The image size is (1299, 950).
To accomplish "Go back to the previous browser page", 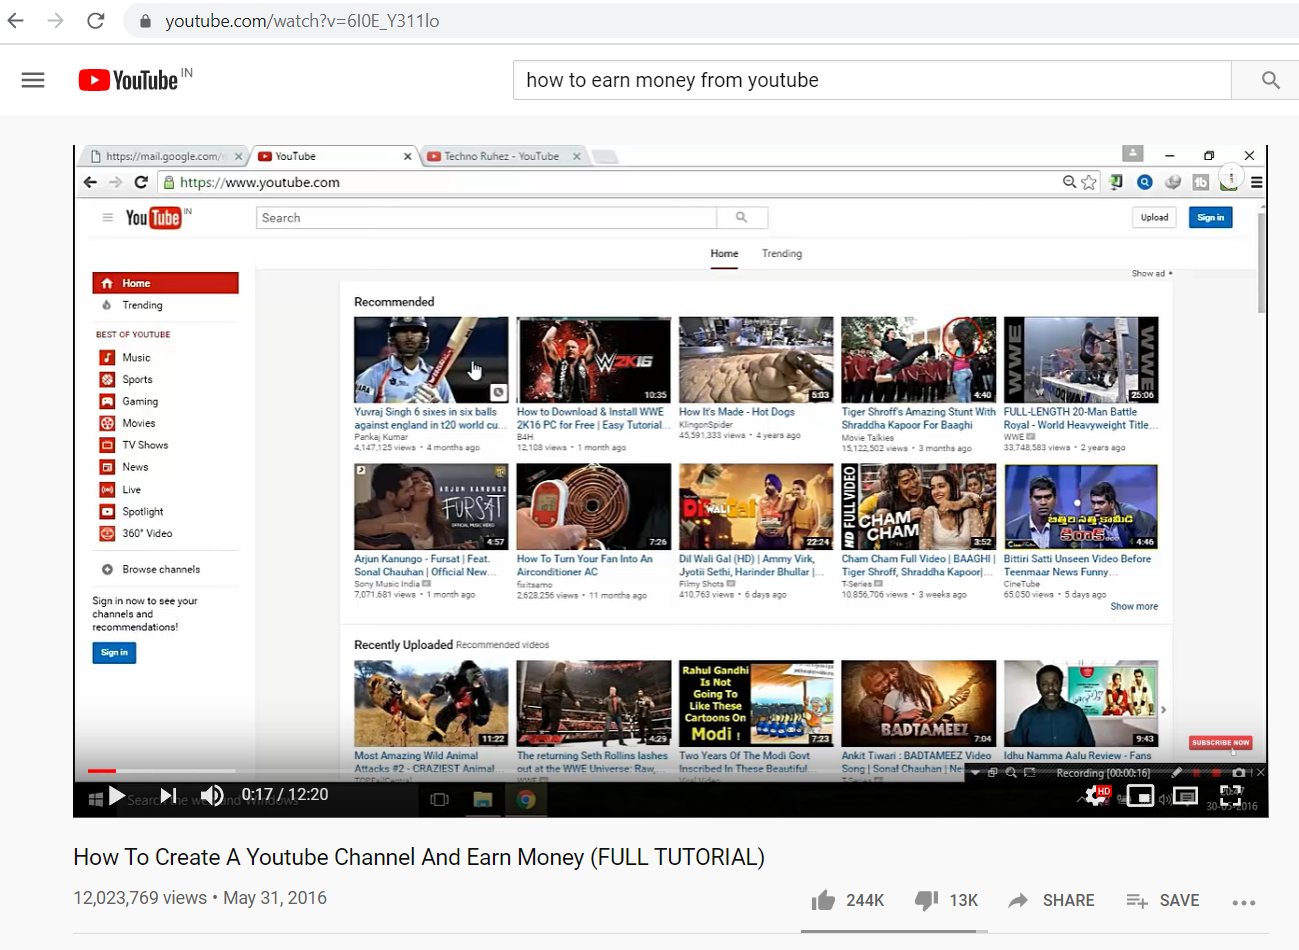I will pyautogui.click(x=16, y=20).
